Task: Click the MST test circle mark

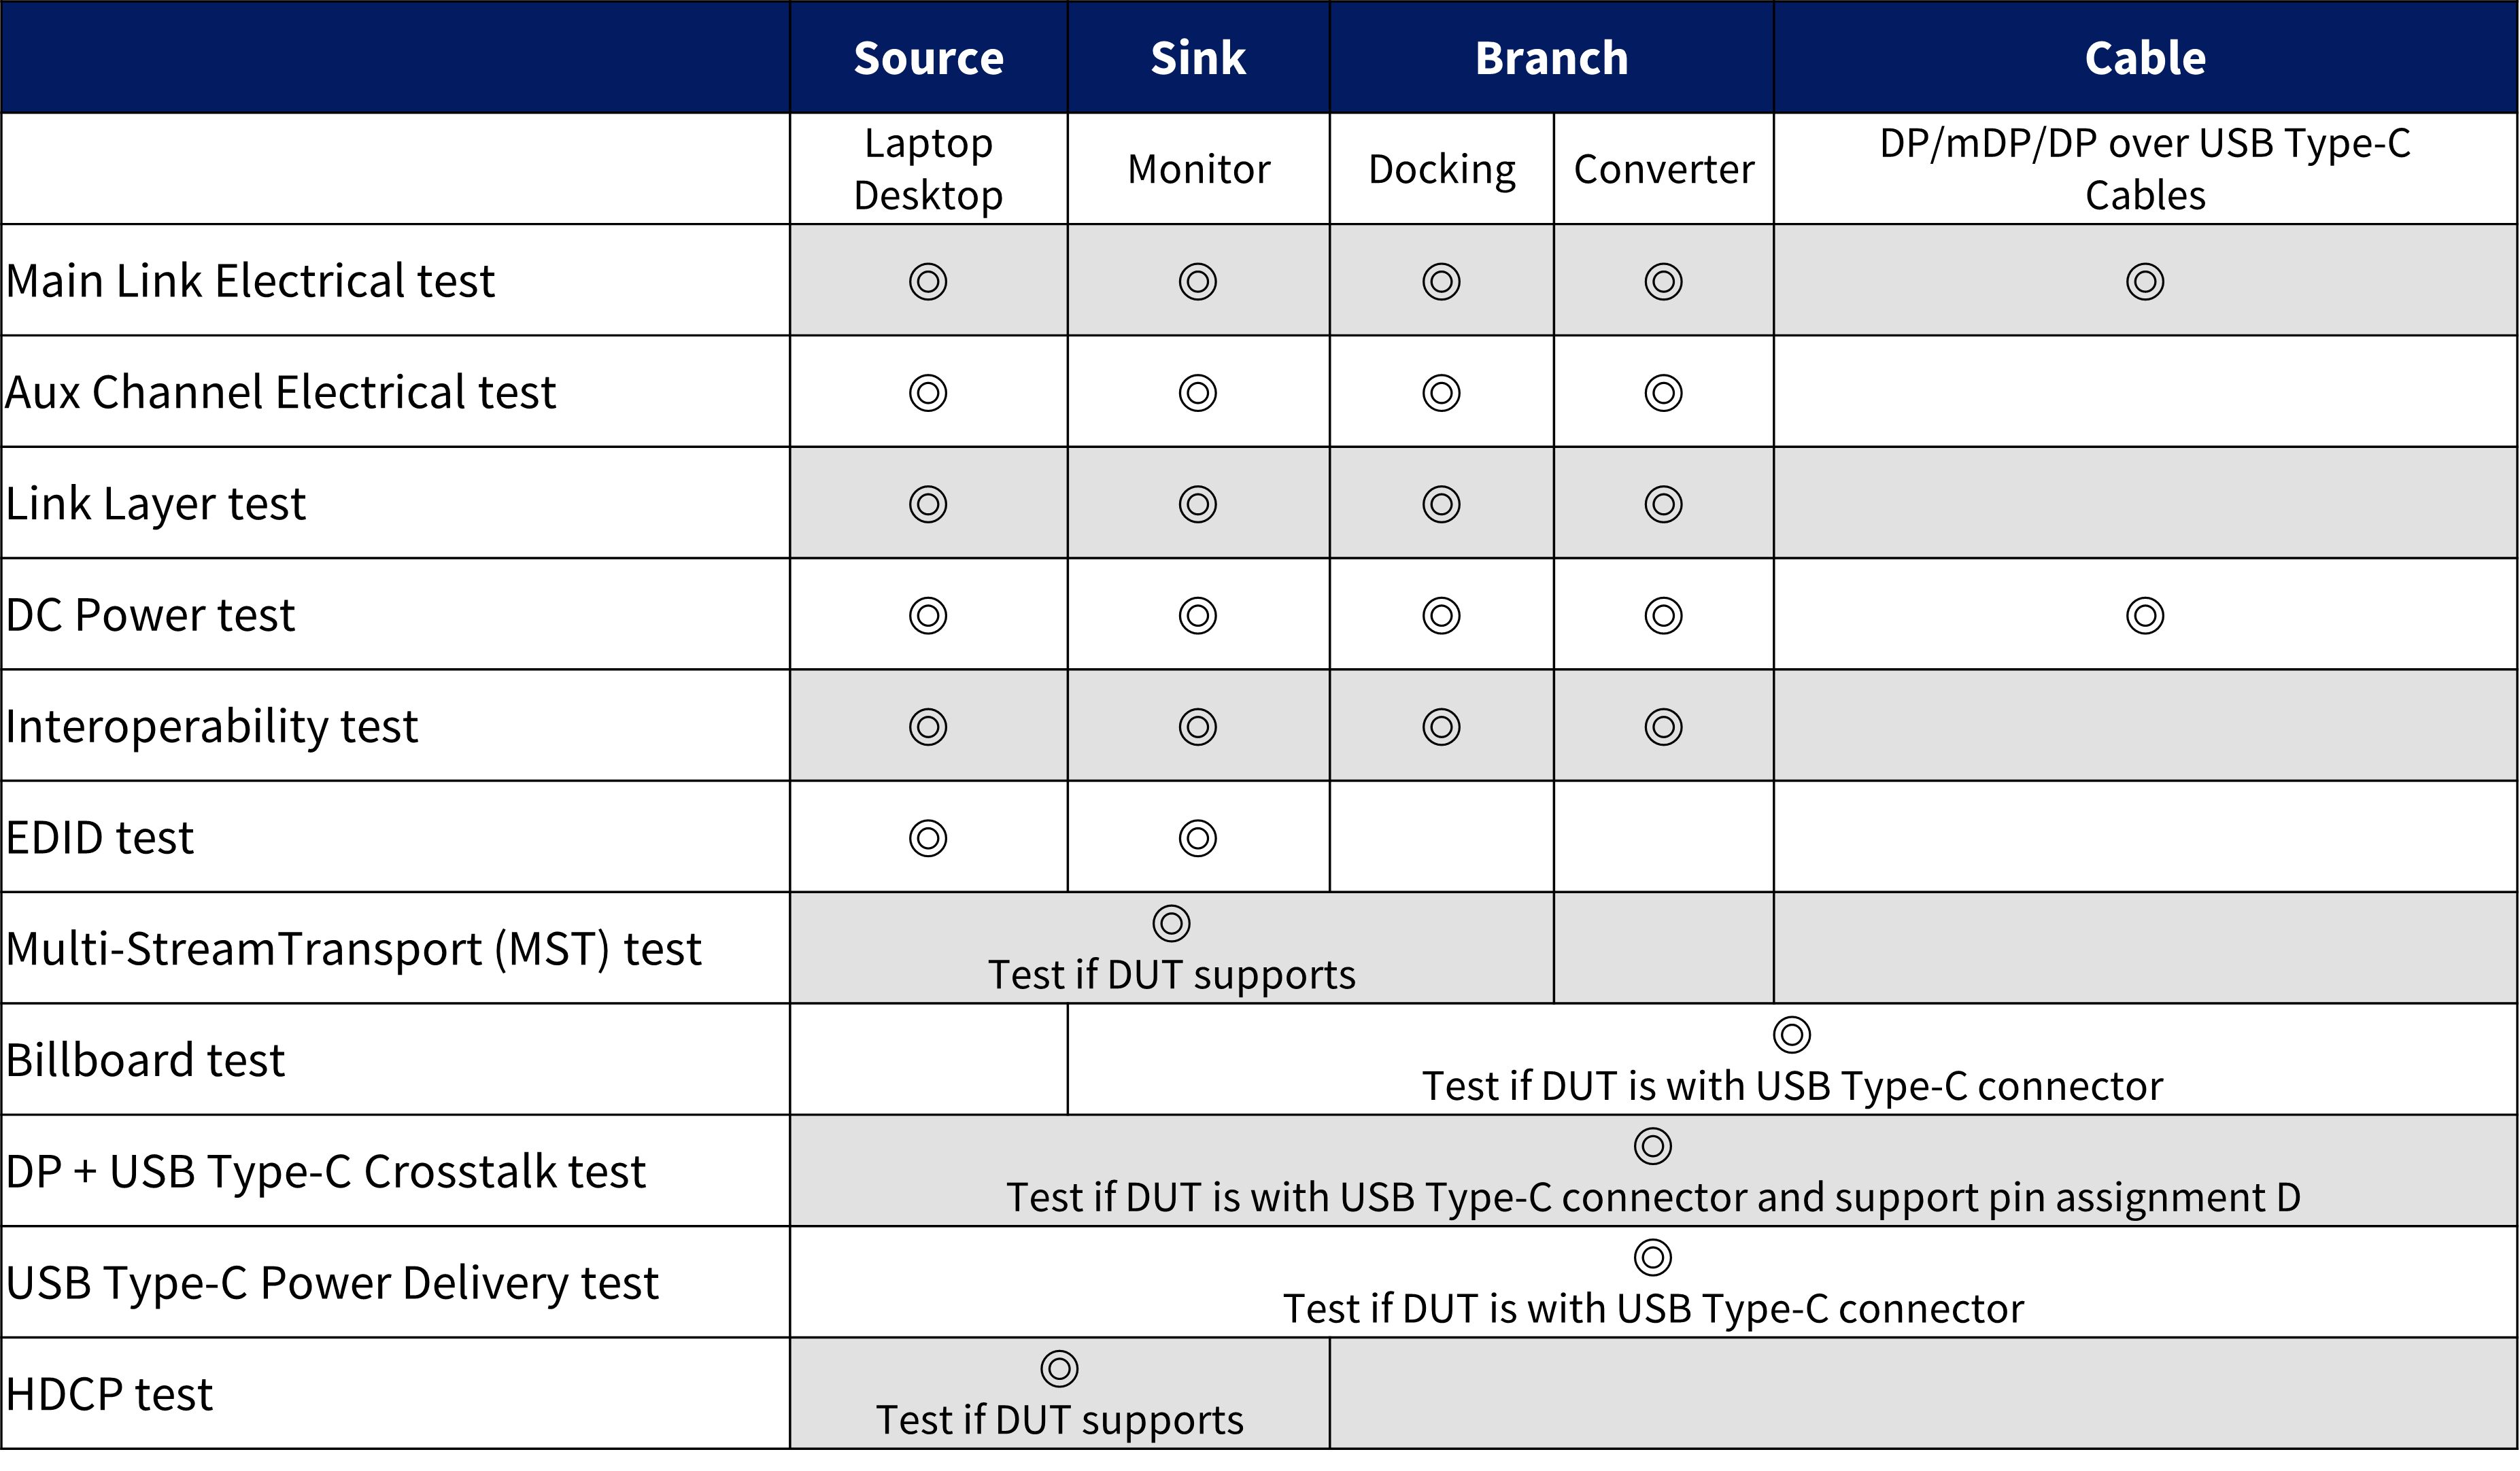Action: pos(1171,923)
